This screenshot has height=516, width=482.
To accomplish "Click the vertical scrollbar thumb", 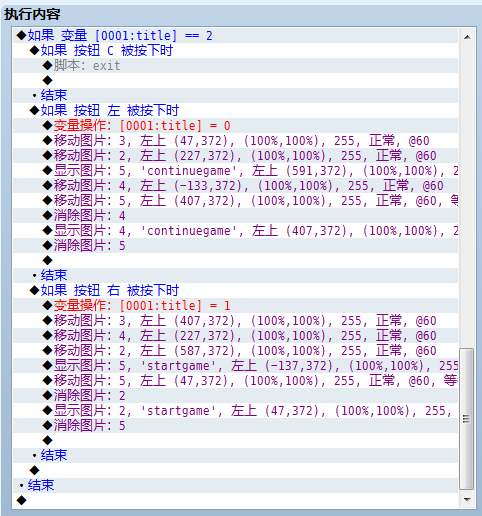I will point(467,419).
